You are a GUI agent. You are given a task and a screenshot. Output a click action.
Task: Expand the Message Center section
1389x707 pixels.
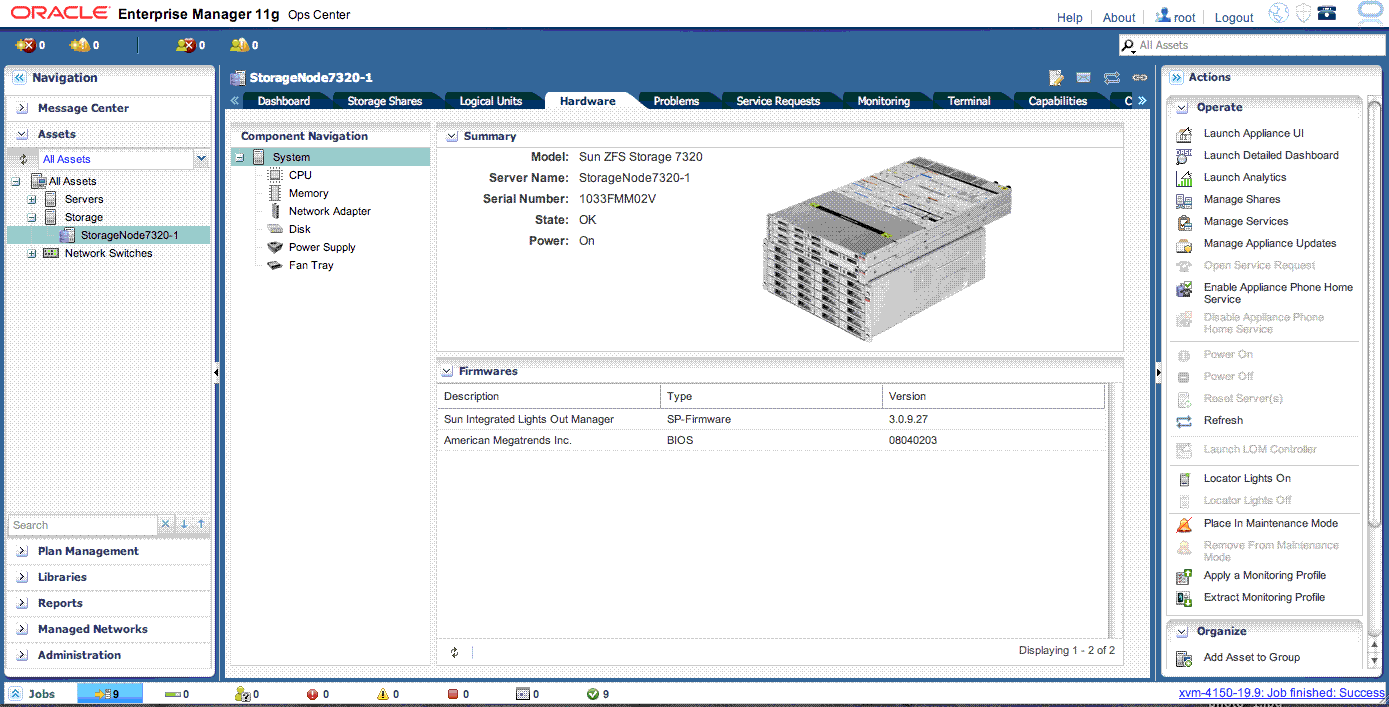tap(22, 108)
